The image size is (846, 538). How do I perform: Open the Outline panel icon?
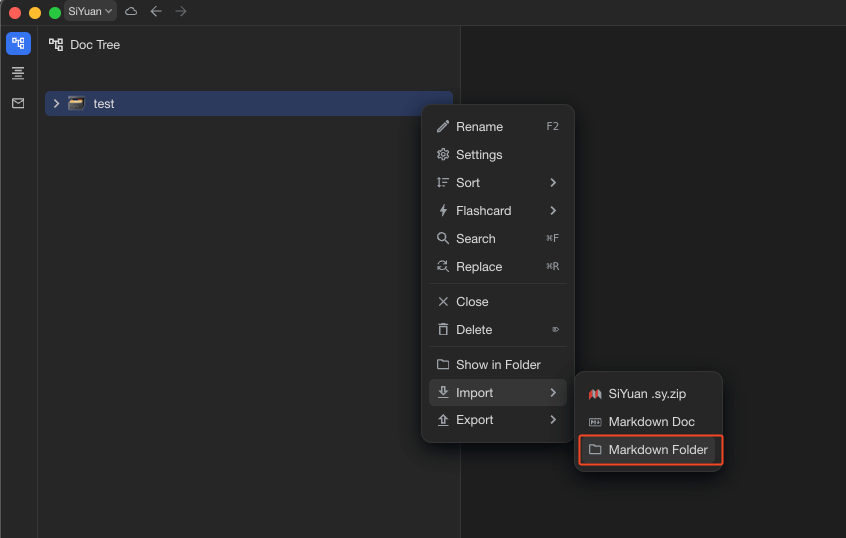pyautogui.click(x=18, y=73)
